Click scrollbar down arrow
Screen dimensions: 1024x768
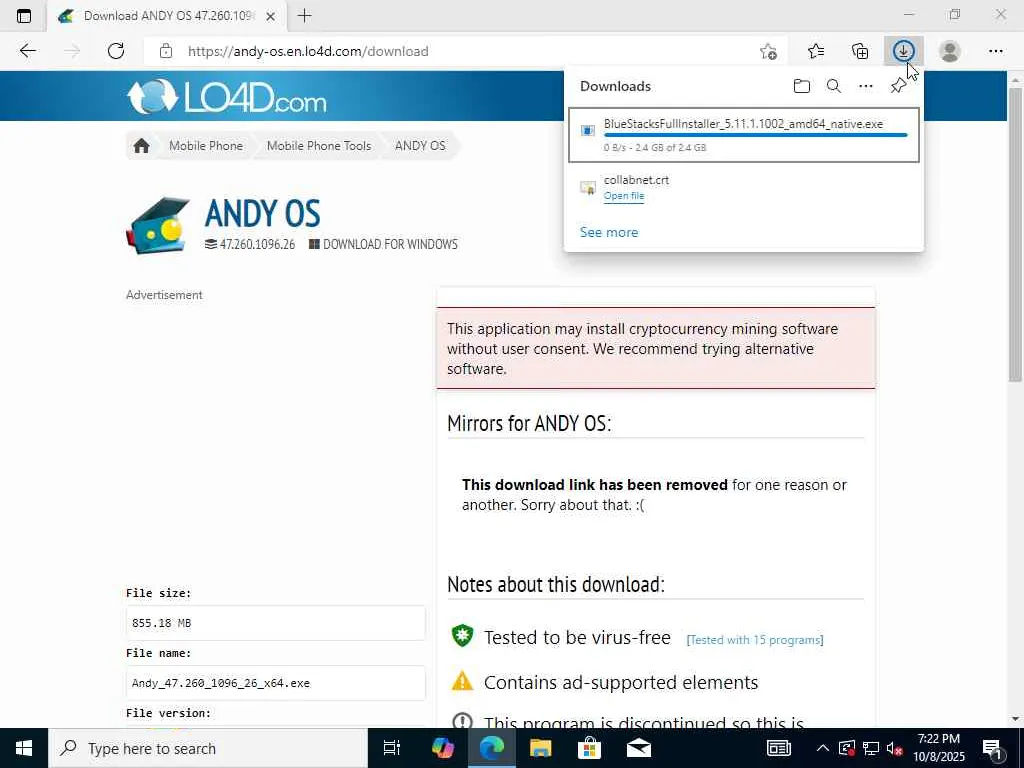[x=1015, y=719]
